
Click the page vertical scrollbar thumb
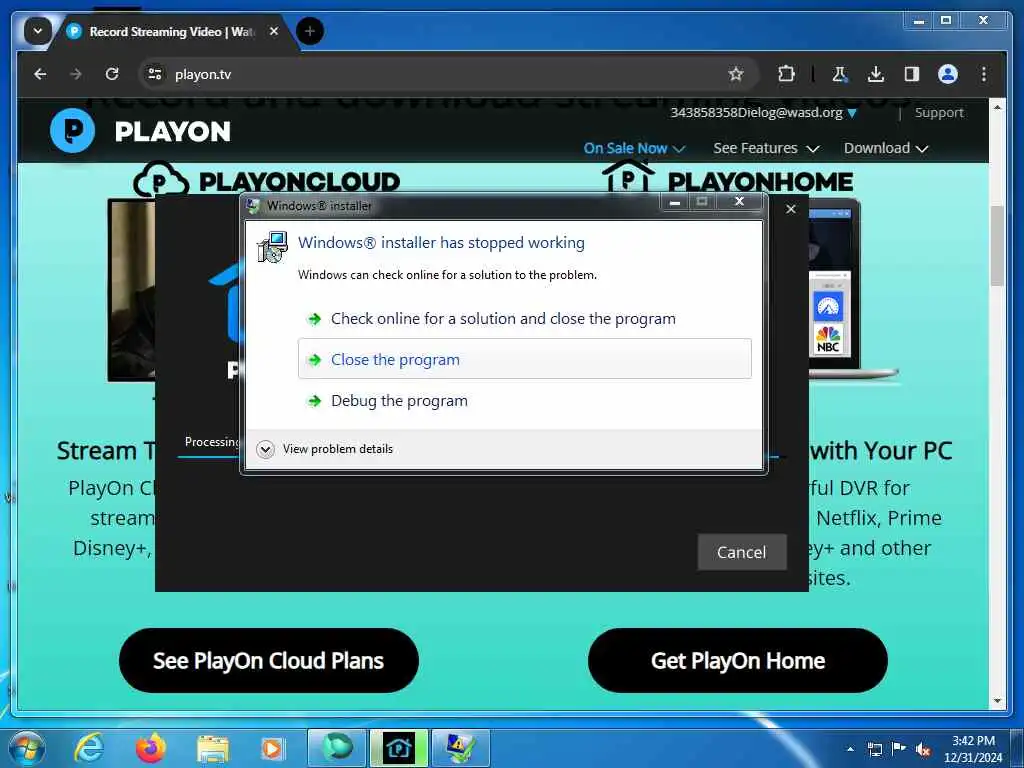(997, 246)
